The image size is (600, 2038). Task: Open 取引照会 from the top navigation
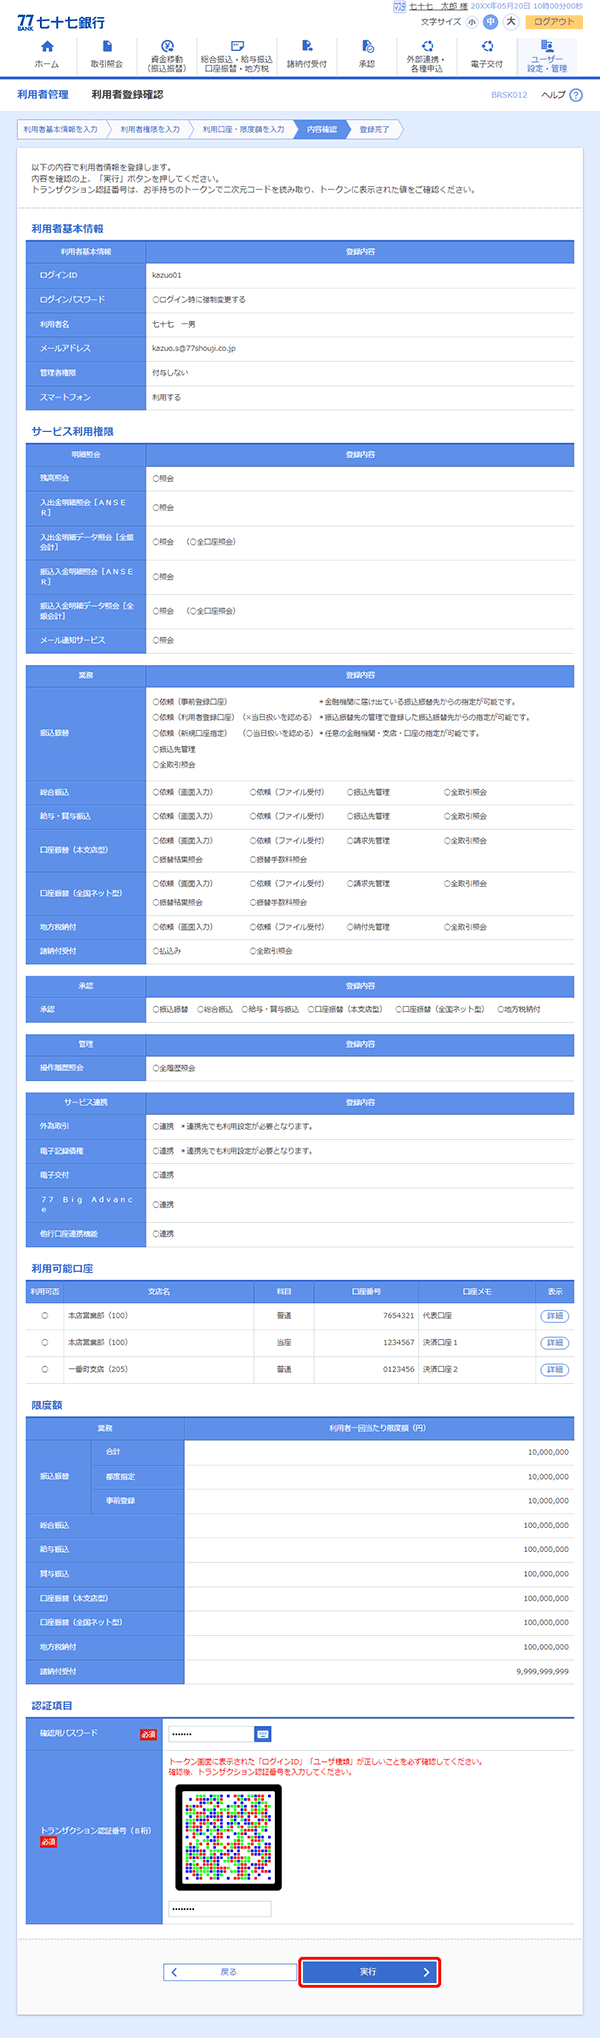click(x=107, y=55)
